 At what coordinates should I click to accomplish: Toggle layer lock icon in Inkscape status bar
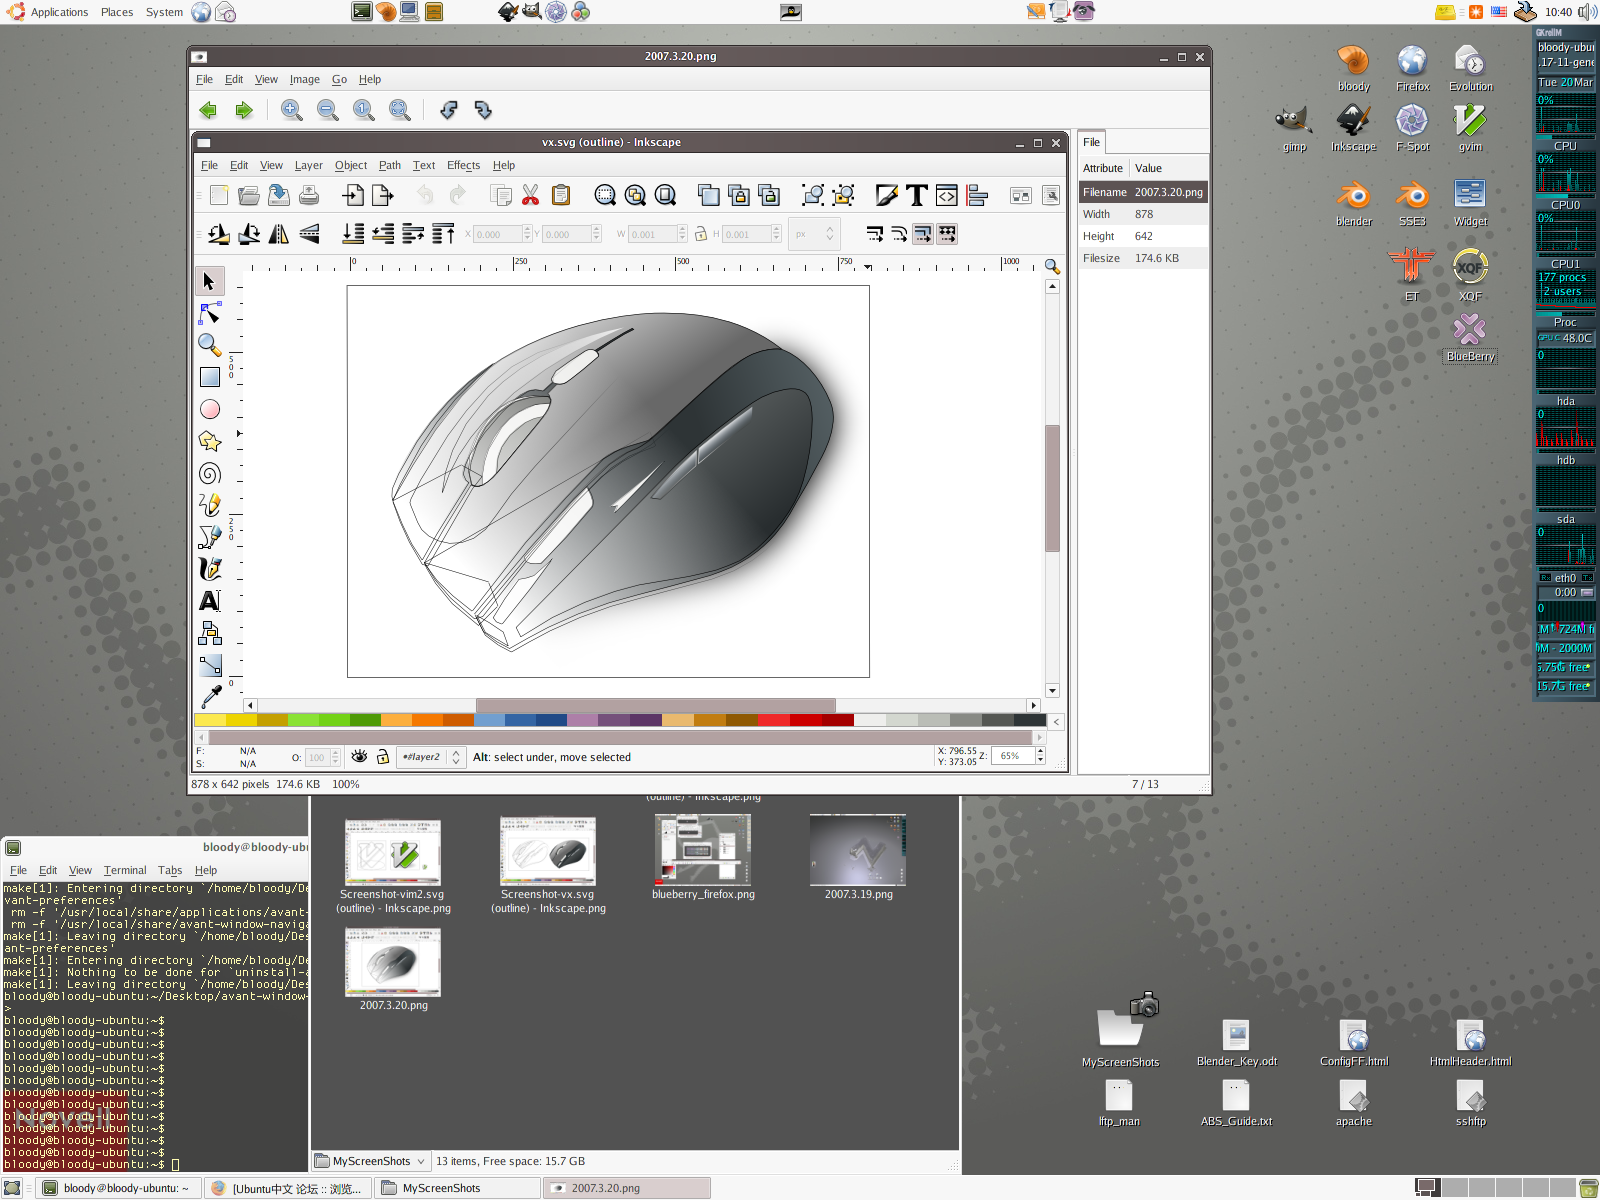[x=382, y=757]
